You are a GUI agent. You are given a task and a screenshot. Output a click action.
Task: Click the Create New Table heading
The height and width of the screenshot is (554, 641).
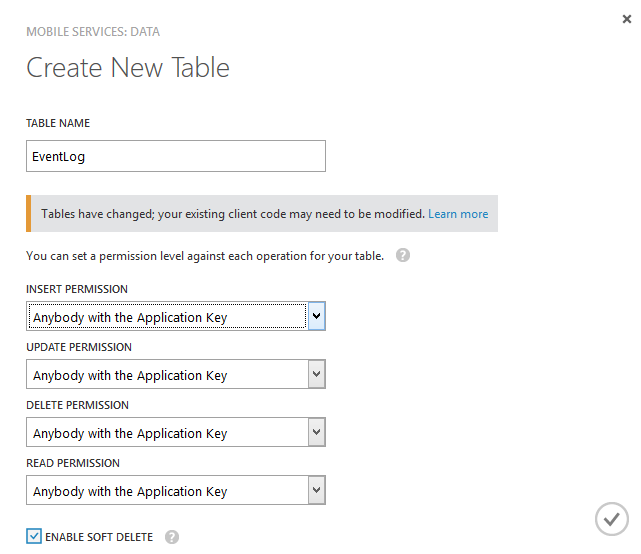point(128,68)
